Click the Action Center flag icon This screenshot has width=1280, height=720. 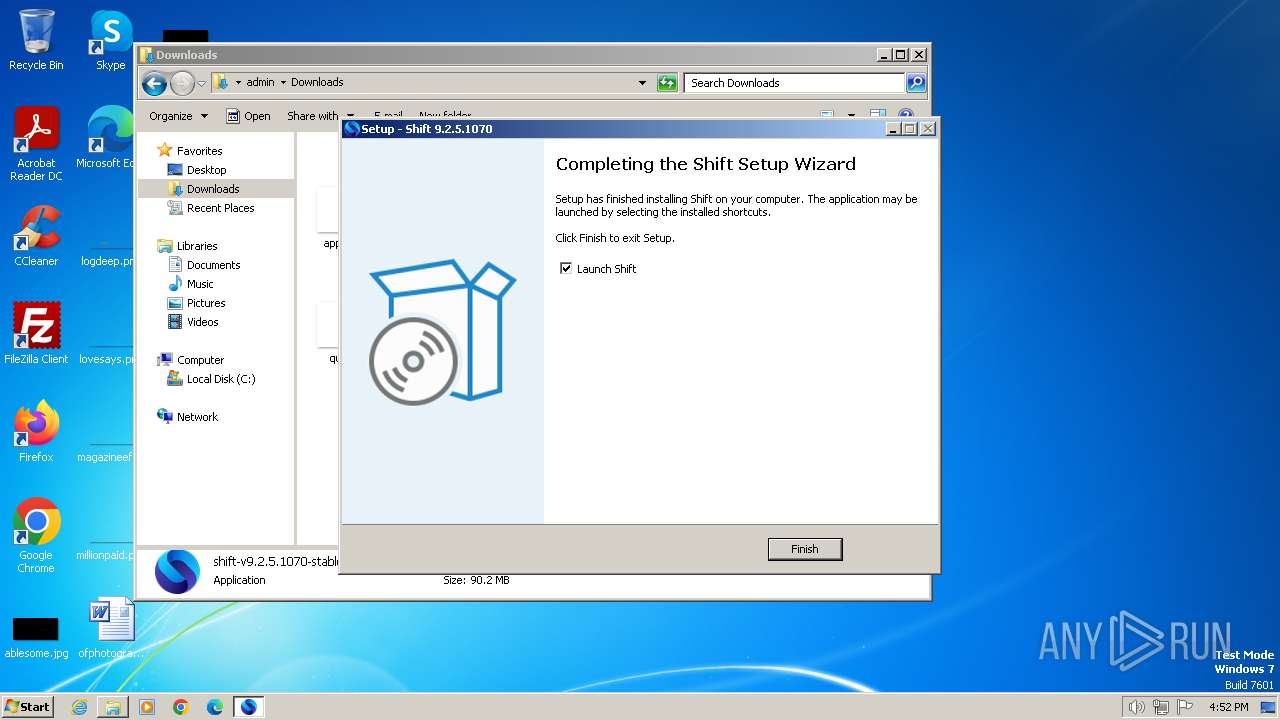(x=1185, y=707)
